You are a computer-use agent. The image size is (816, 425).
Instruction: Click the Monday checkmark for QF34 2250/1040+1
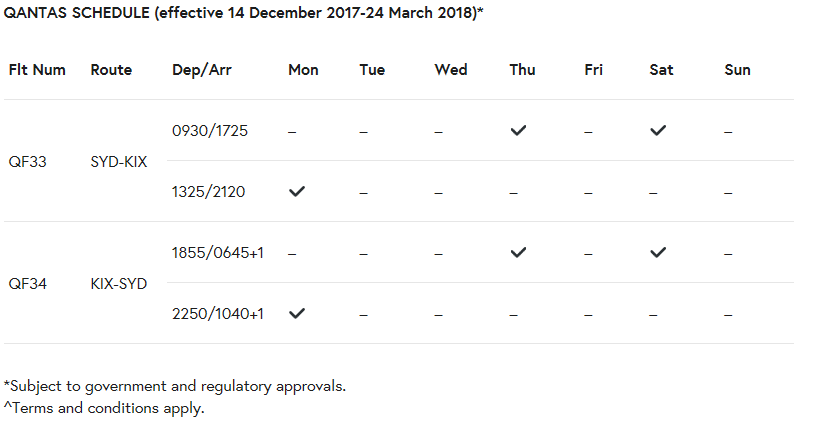pyautogui.click(x=297, y=314)
